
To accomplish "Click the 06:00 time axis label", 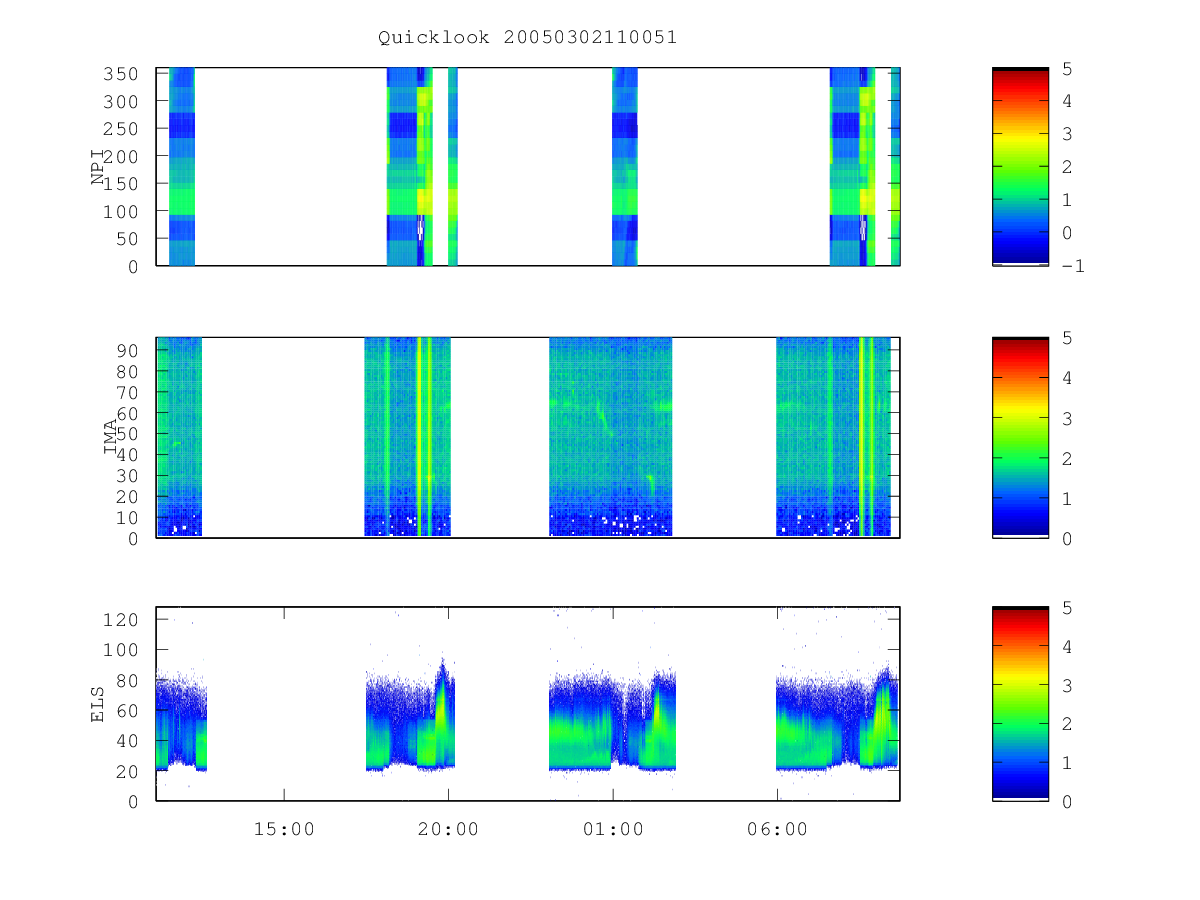I will 777,829.
